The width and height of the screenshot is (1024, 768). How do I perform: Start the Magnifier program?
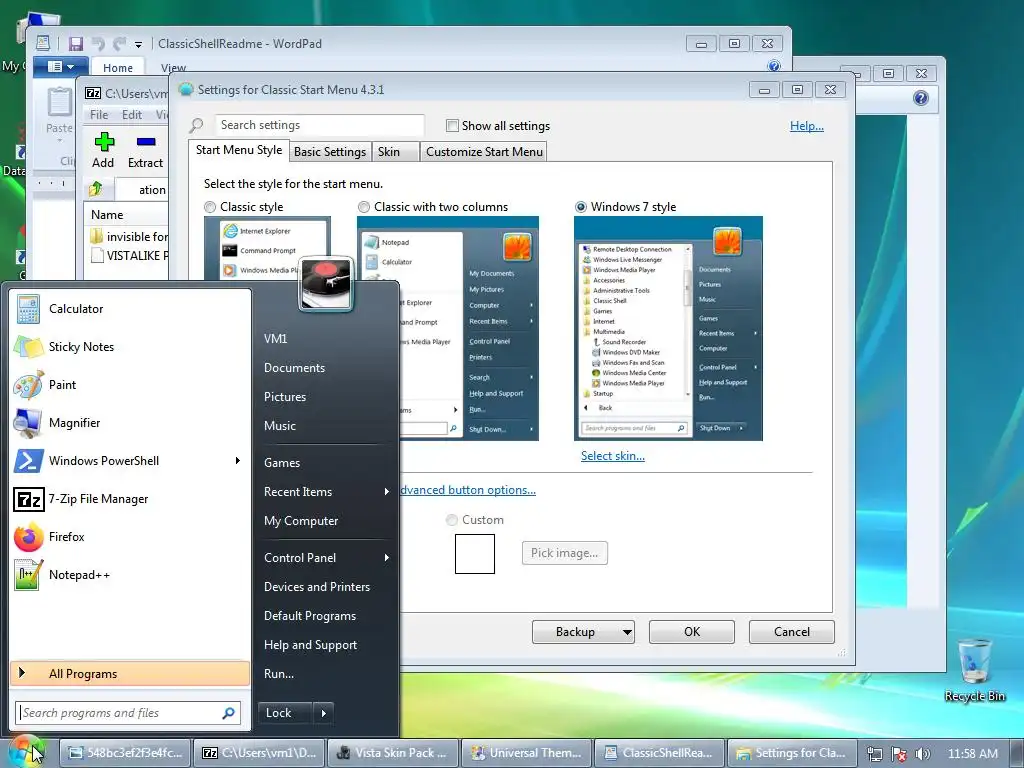pos(131,423)
